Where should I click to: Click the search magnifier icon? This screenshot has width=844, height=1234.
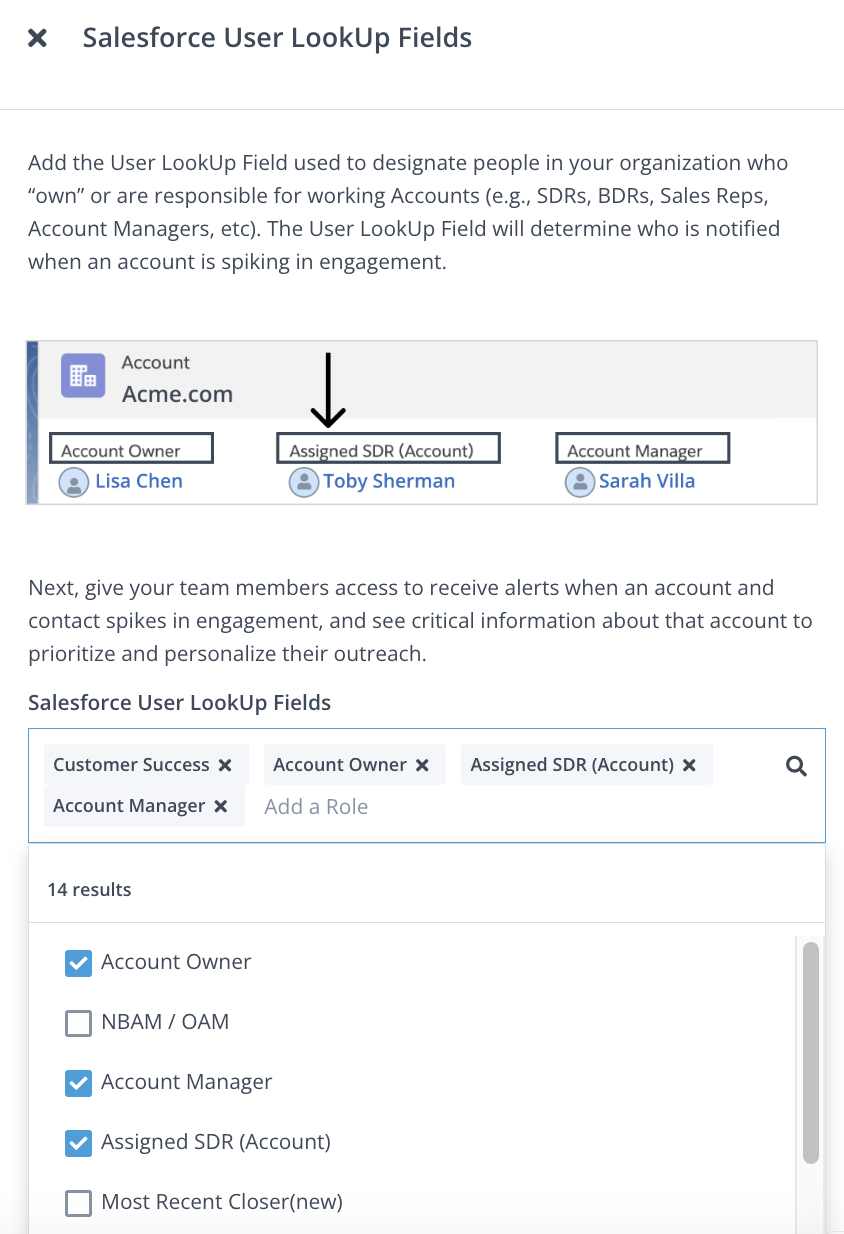click(796, 767)
